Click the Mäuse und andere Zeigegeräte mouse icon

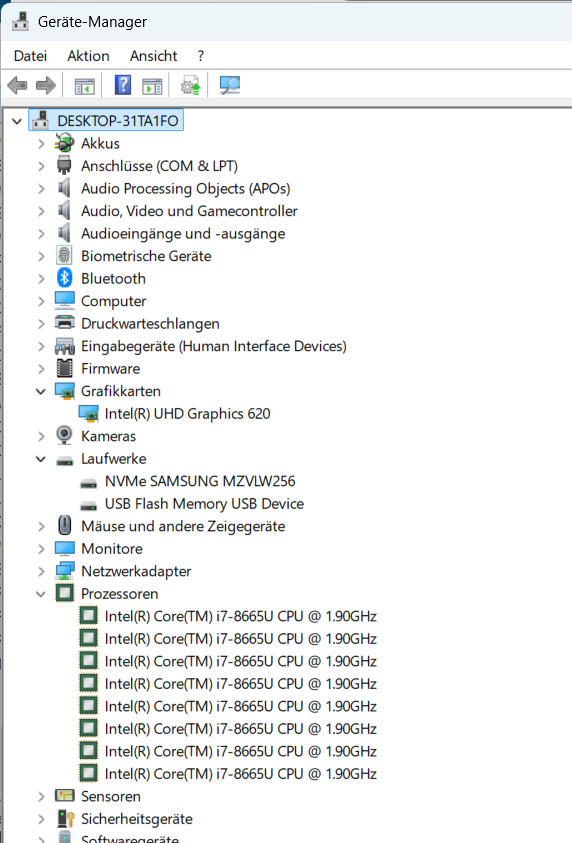pos(65,525)
